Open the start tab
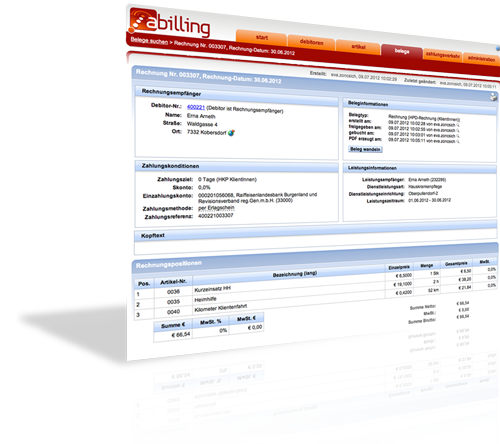 coord(262,38)
